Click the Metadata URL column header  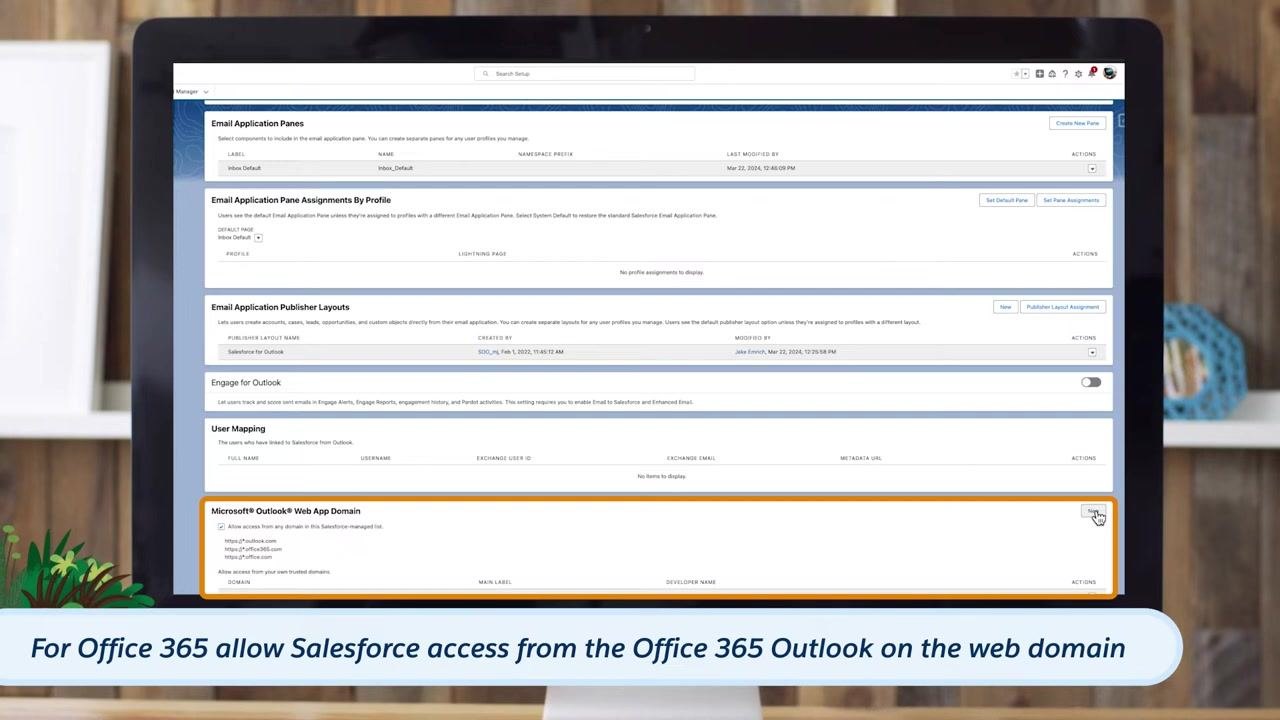pyautogui.click(x=861, y=458)
